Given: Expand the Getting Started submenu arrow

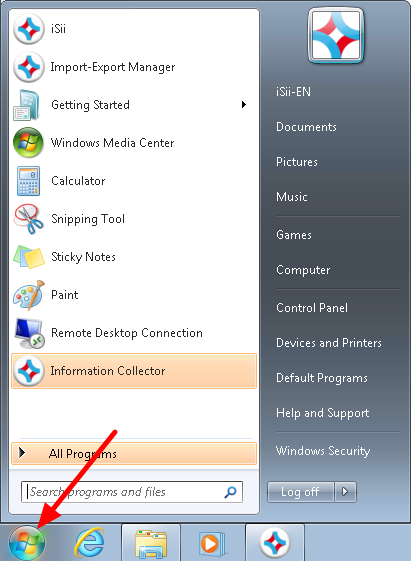Looking at the screenshot, I should point(244,104).
